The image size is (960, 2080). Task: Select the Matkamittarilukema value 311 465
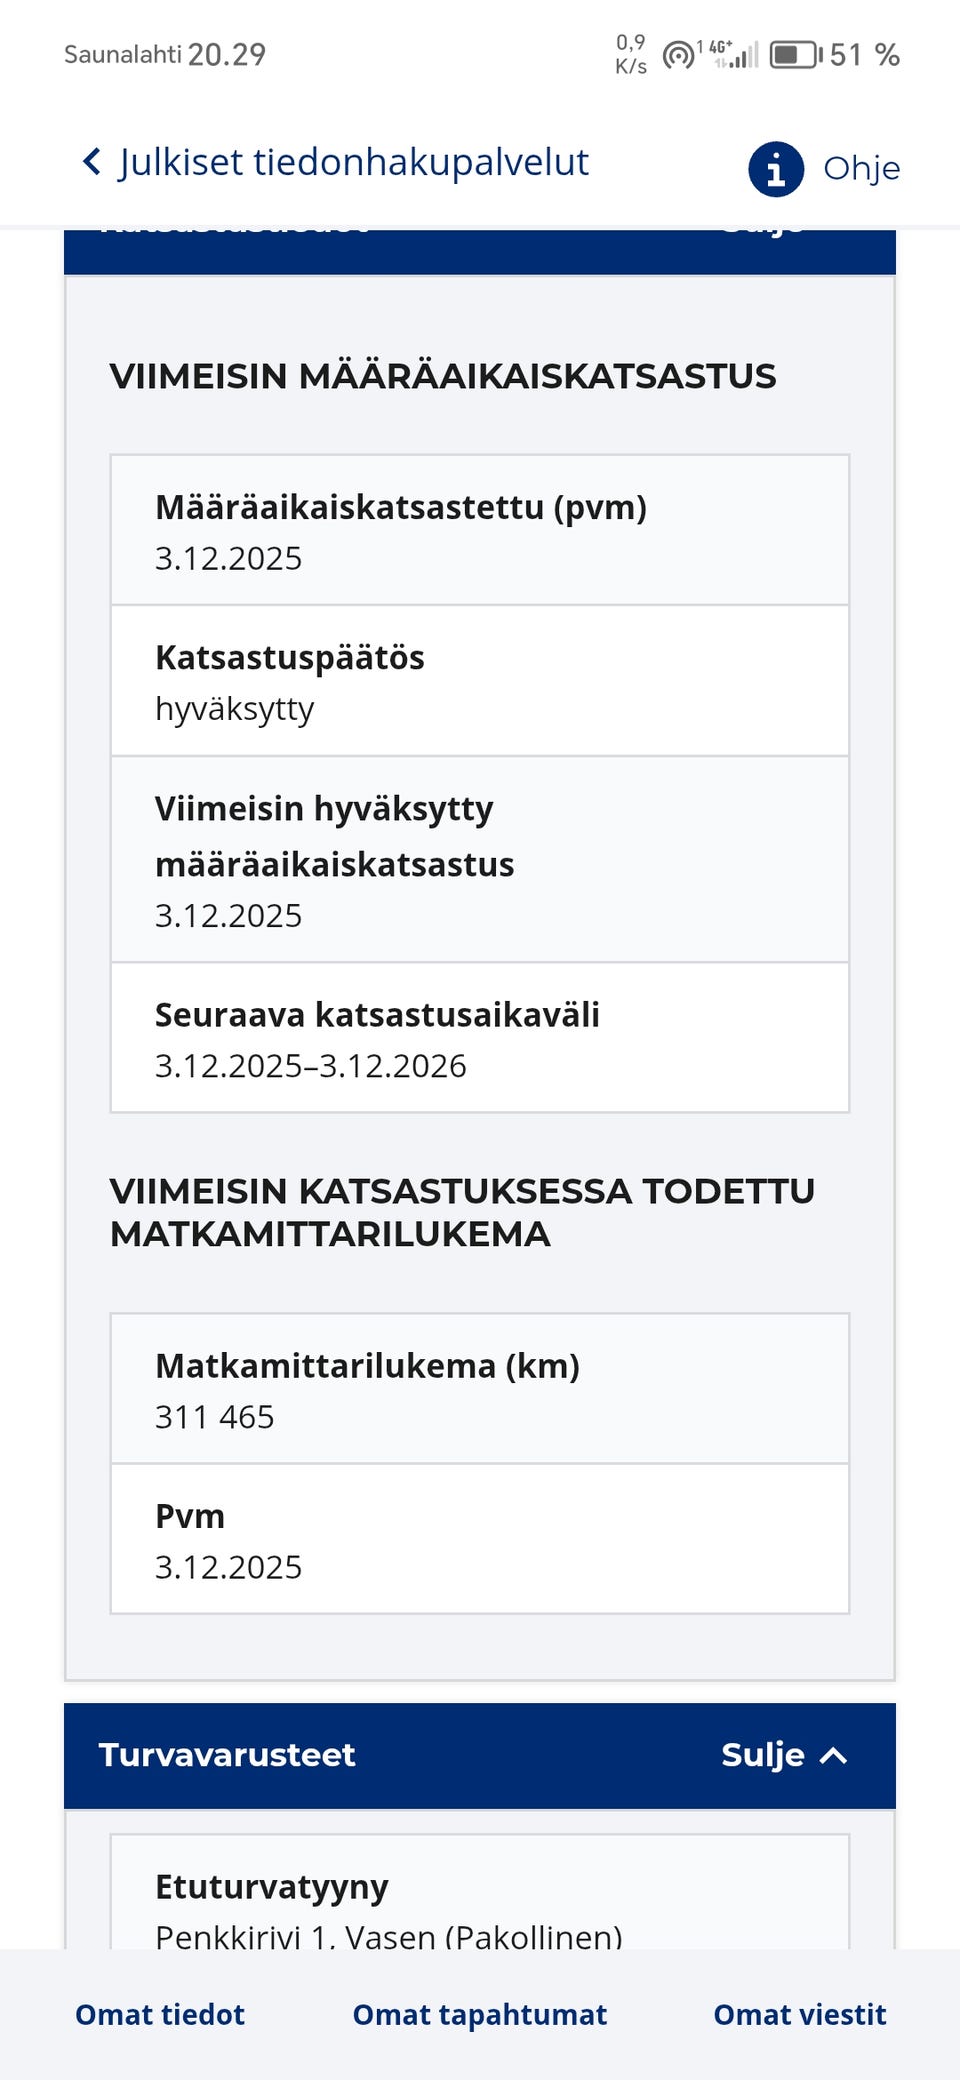pos(214,1415)
